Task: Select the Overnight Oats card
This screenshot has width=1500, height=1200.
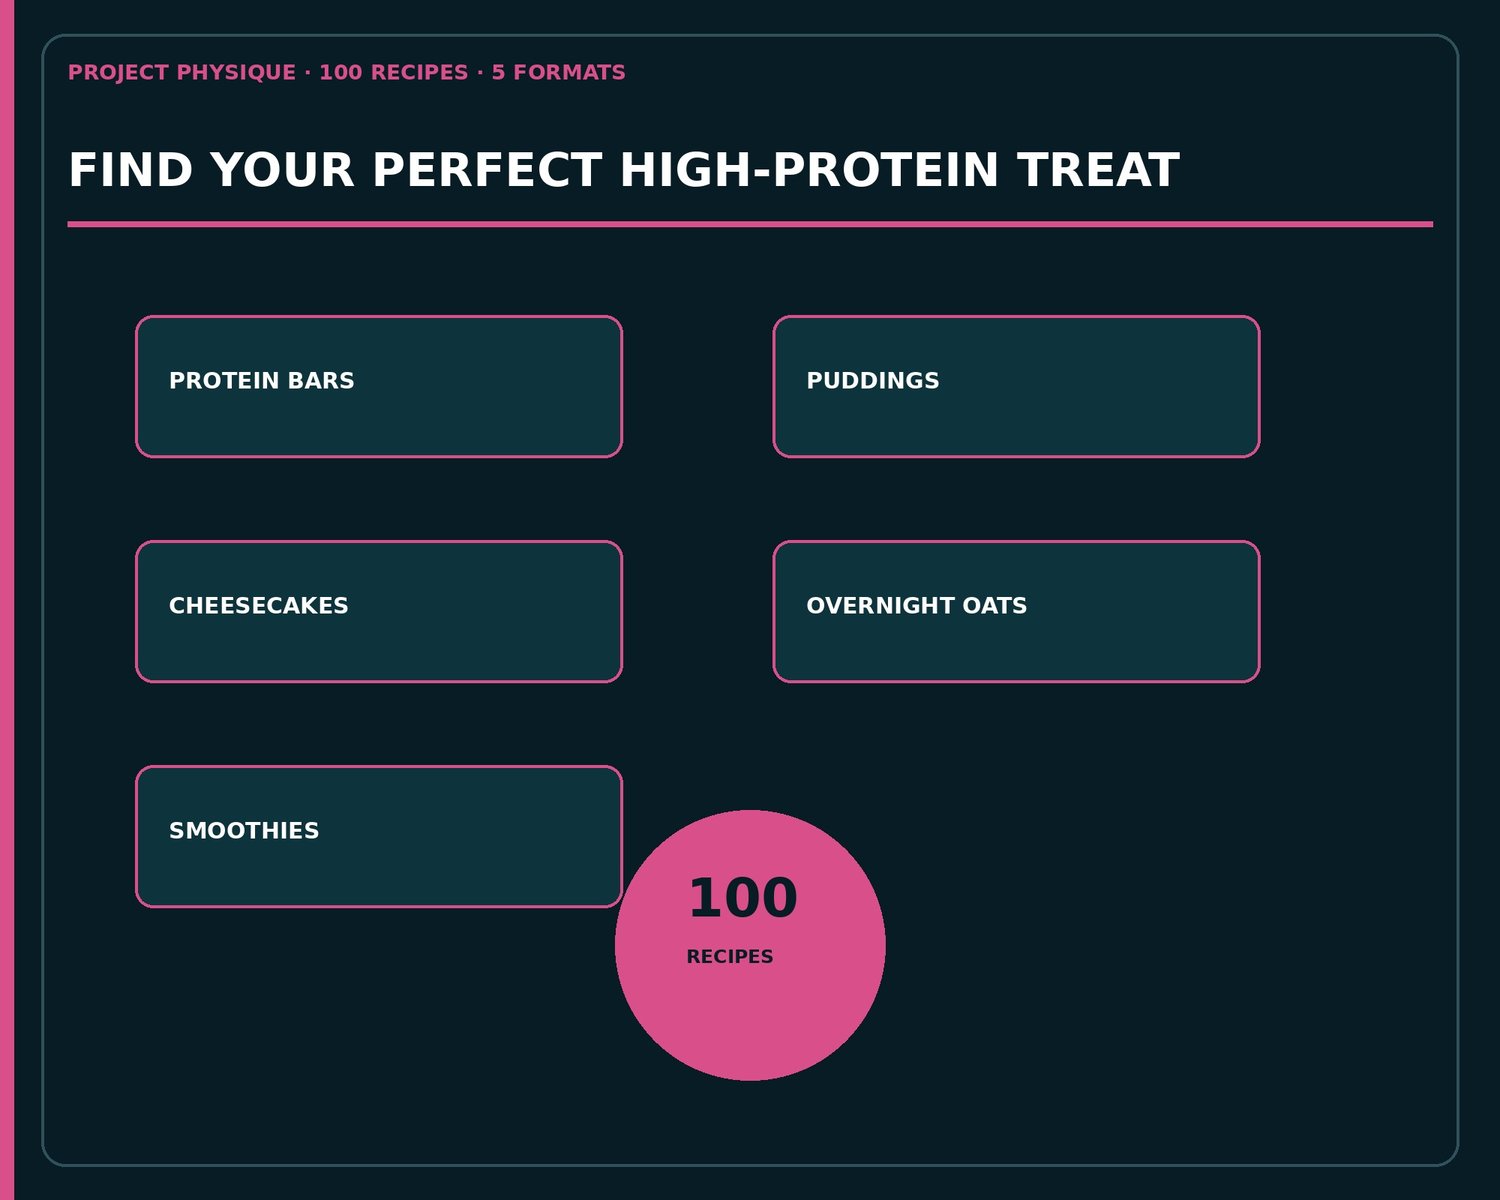Action: [x=1016, y=612]
